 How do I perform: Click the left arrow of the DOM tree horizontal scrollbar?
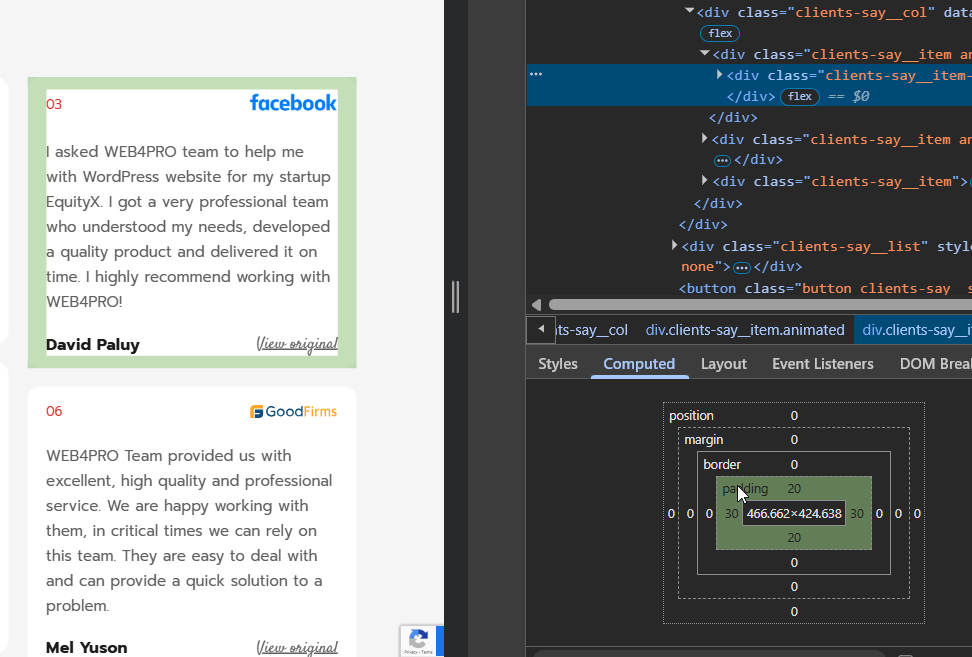pyautogui.click(x=537, y=305)
